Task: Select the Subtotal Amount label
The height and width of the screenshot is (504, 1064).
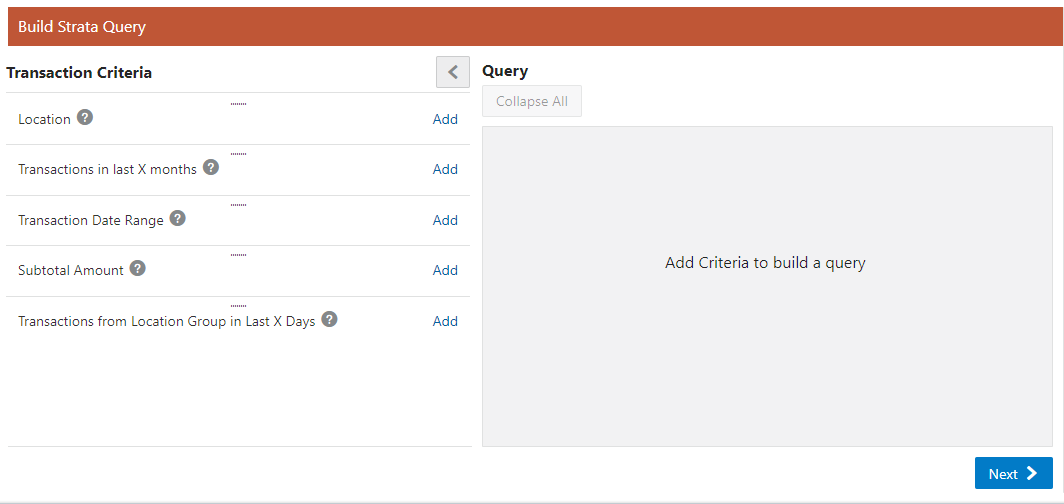Action: (71, 270)
